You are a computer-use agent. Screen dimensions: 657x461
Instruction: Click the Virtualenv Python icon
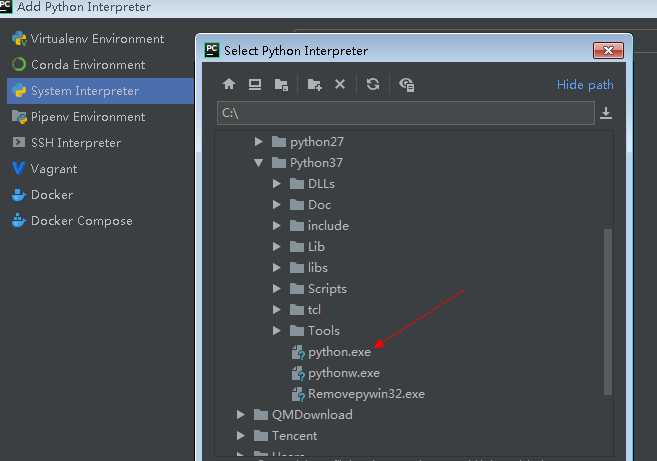[x=19, y=39]
